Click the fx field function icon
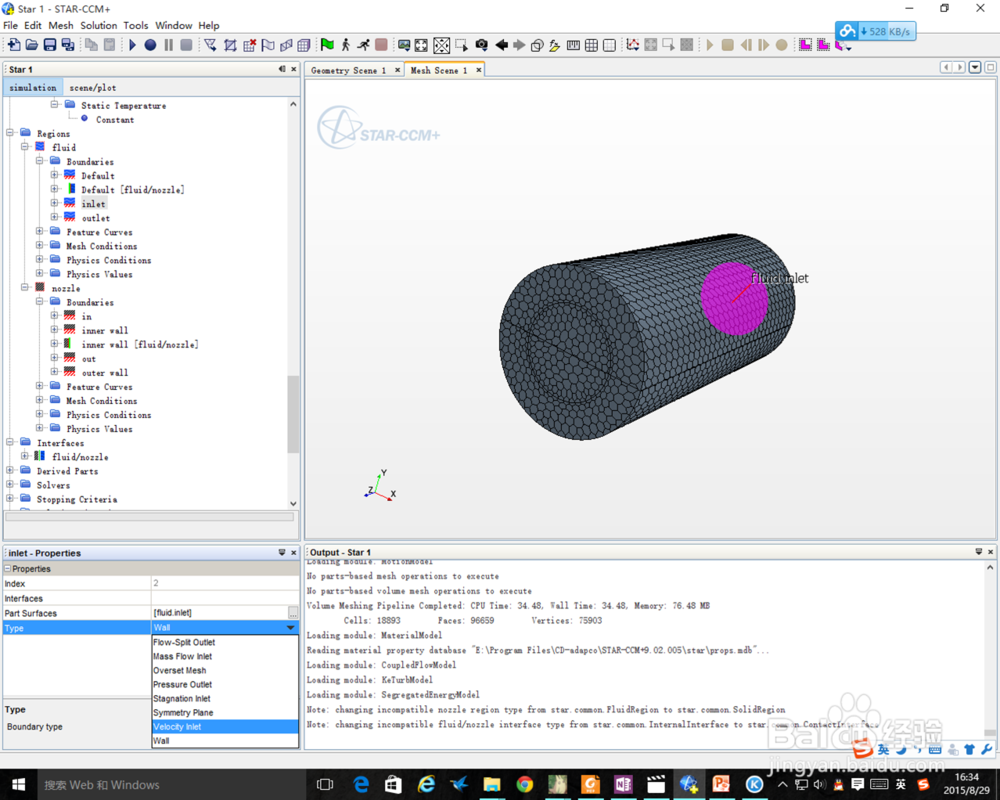Viewport: 1000px width, 800px height. [x=554, y=45]
